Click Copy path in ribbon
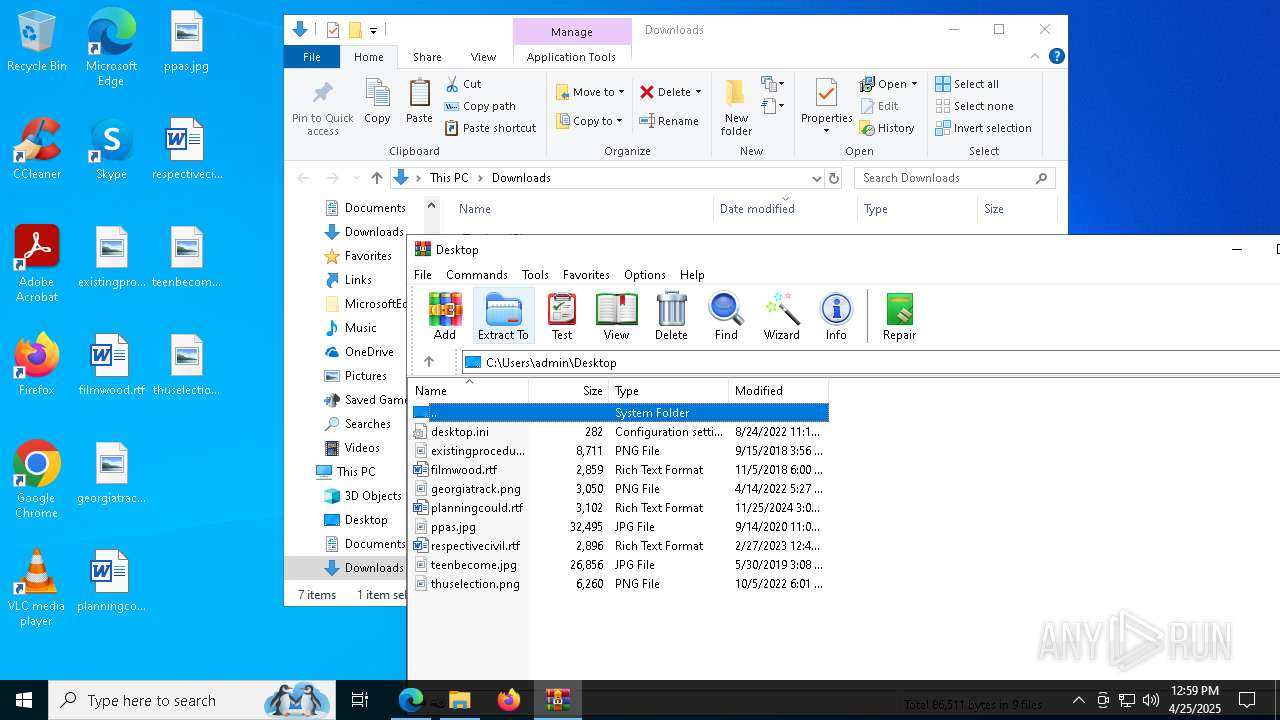This screenshot has height=720, width=1280. click(x=480, y=106)
